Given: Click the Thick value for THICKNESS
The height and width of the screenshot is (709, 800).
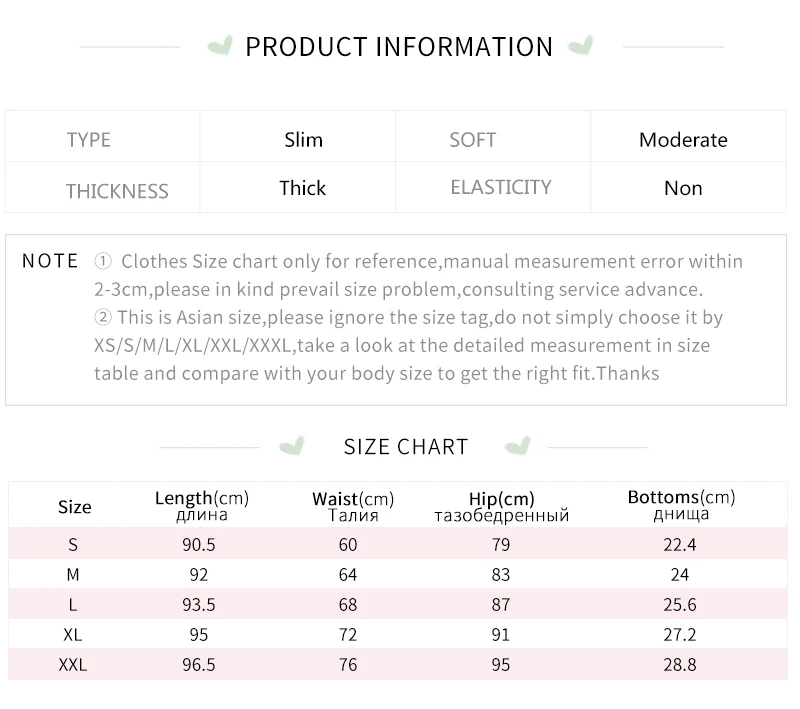Looking at the screenshot, I should (x=303, y=188).
